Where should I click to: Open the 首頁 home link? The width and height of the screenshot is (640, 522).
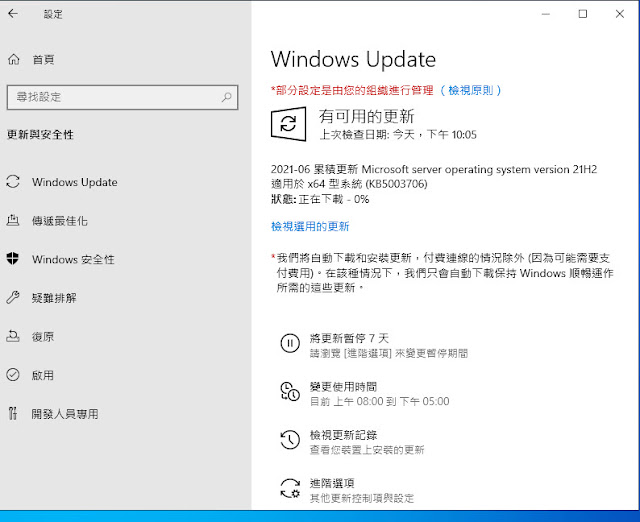coord(43,60)
